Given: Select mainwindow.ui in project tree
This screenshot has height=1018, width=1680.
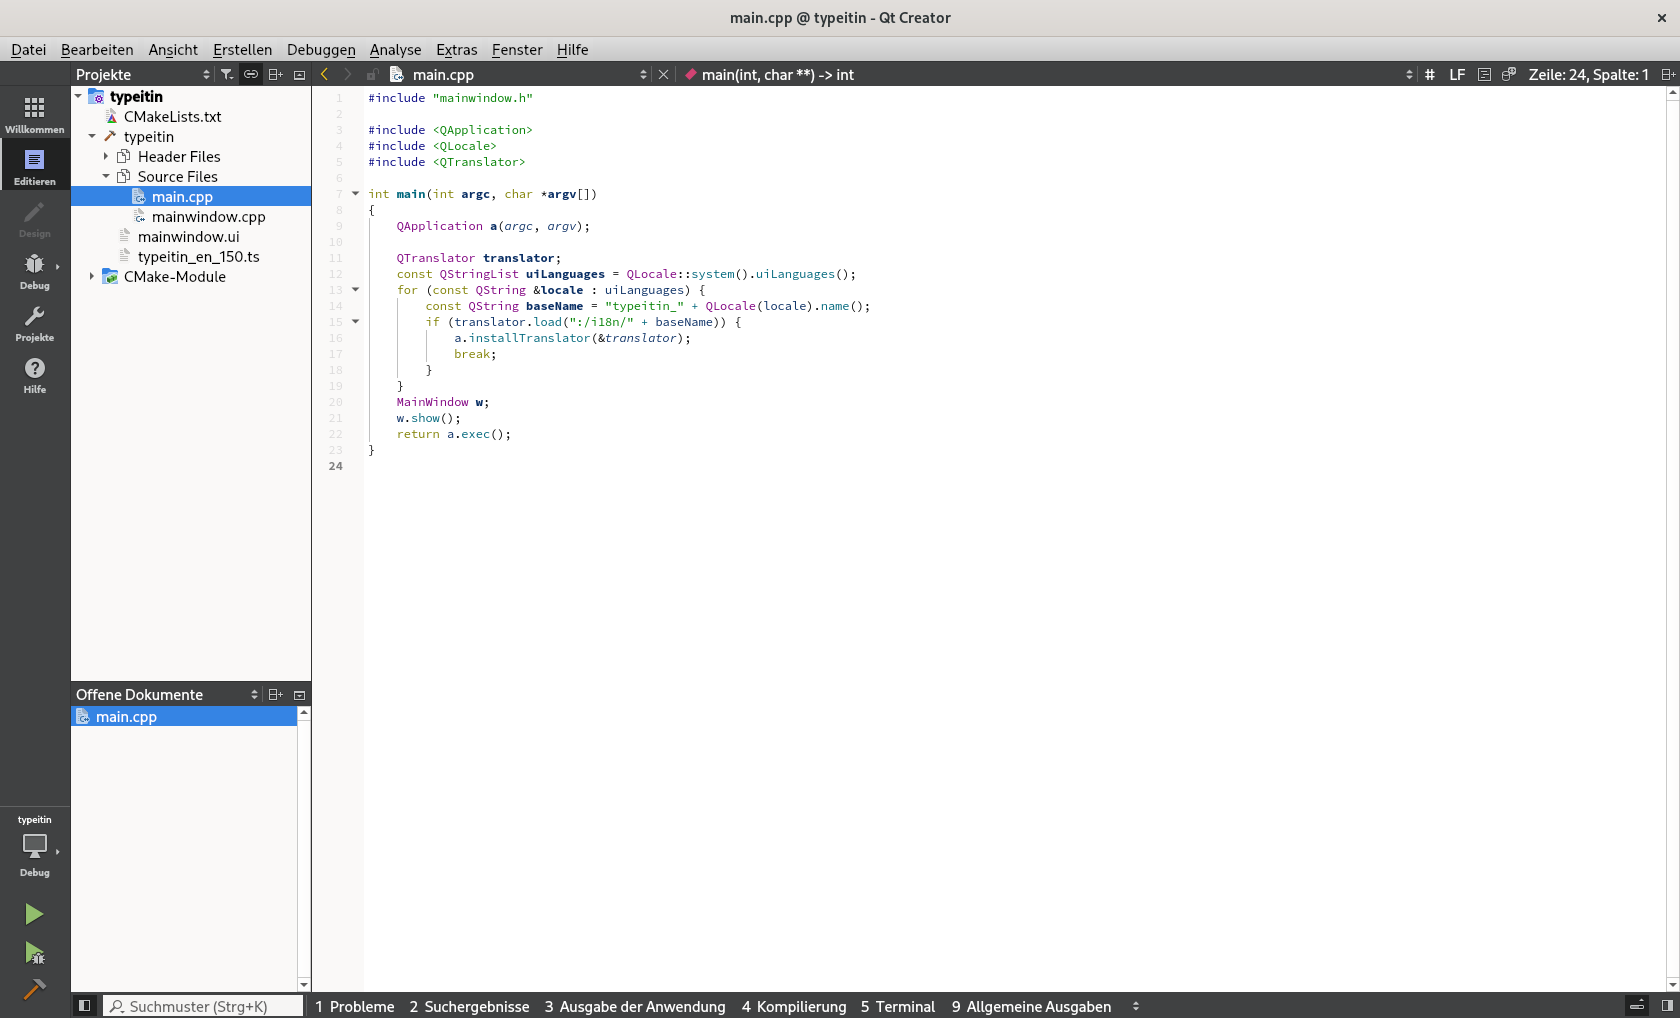Looking at the screenshot, I should coord(188,236).
